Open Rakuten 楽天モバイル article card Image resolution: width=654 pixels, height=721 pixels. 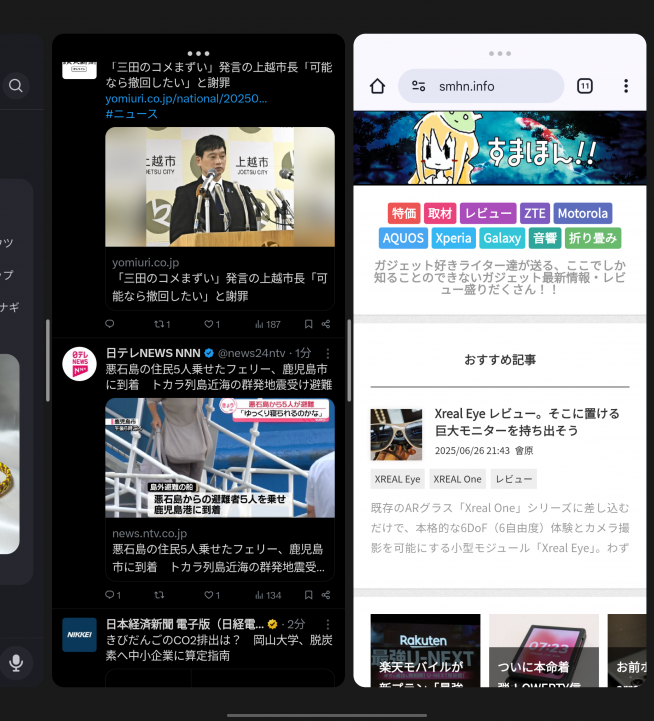[x=425, y=650]
